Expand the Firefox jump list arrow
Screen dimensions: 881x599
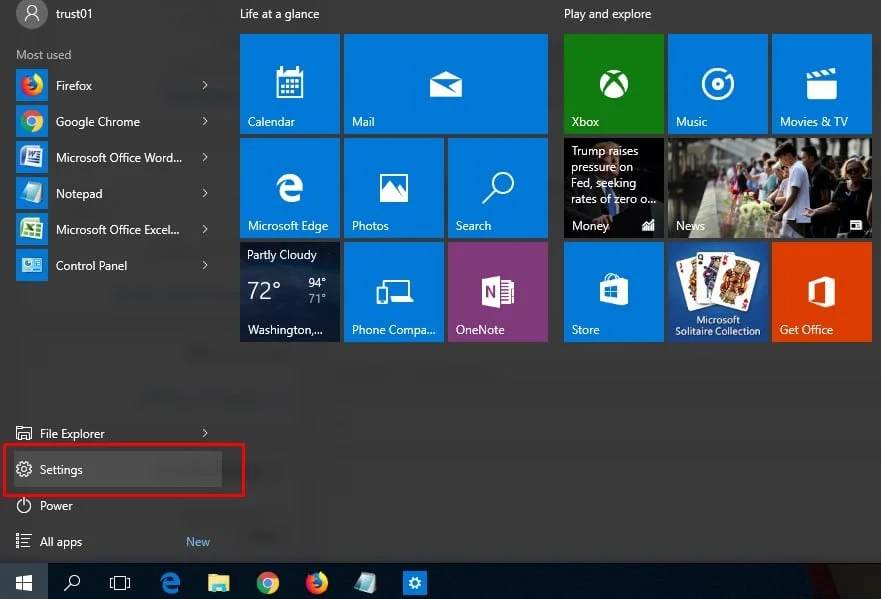(x=205, y=85)
